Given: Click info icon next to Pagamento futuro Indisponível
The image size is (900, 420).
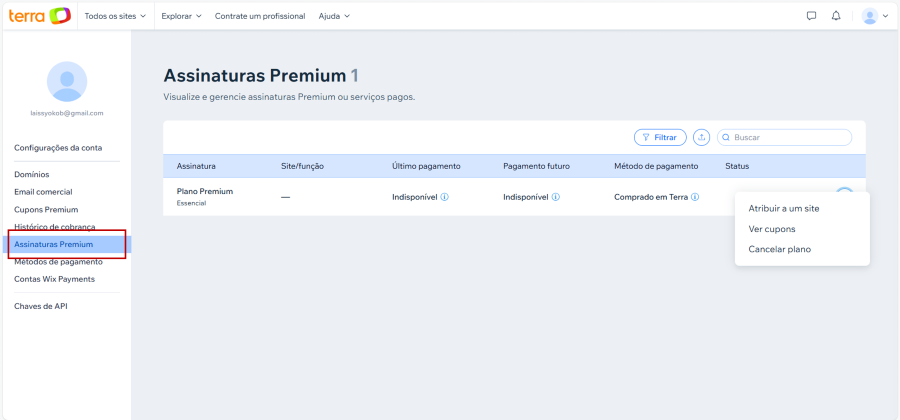Looking at the screenshot, I should [556, 197].
